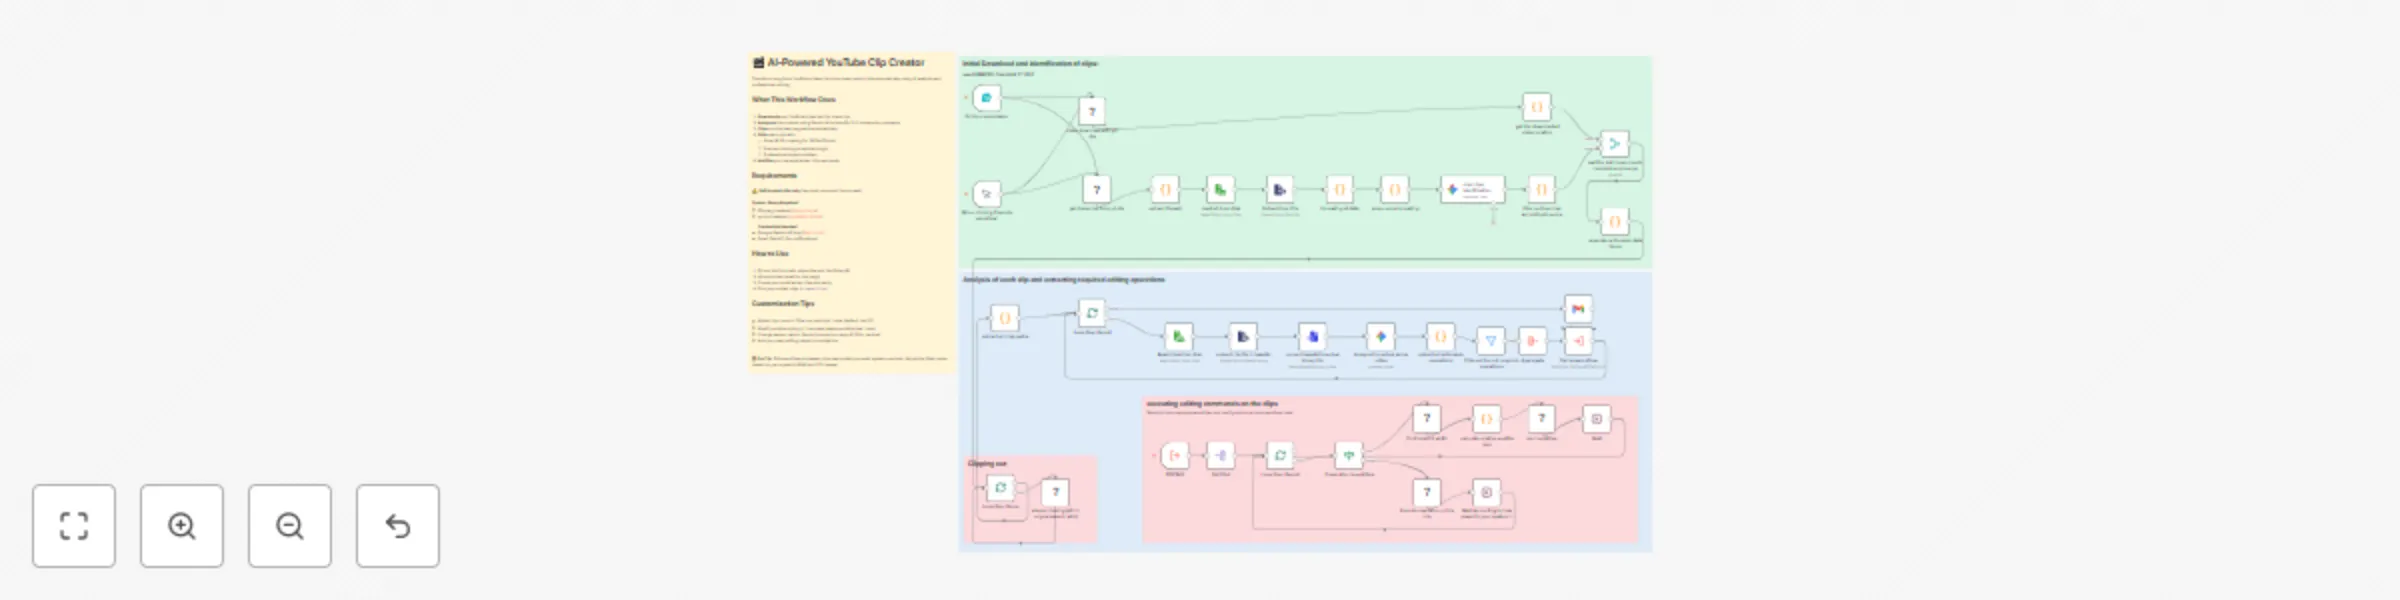The width and height of the screenshot is (2400, 600).
Task: Select the loop node in the small Clipping section
Action: pyautogui.click(x=1000, y=488)
